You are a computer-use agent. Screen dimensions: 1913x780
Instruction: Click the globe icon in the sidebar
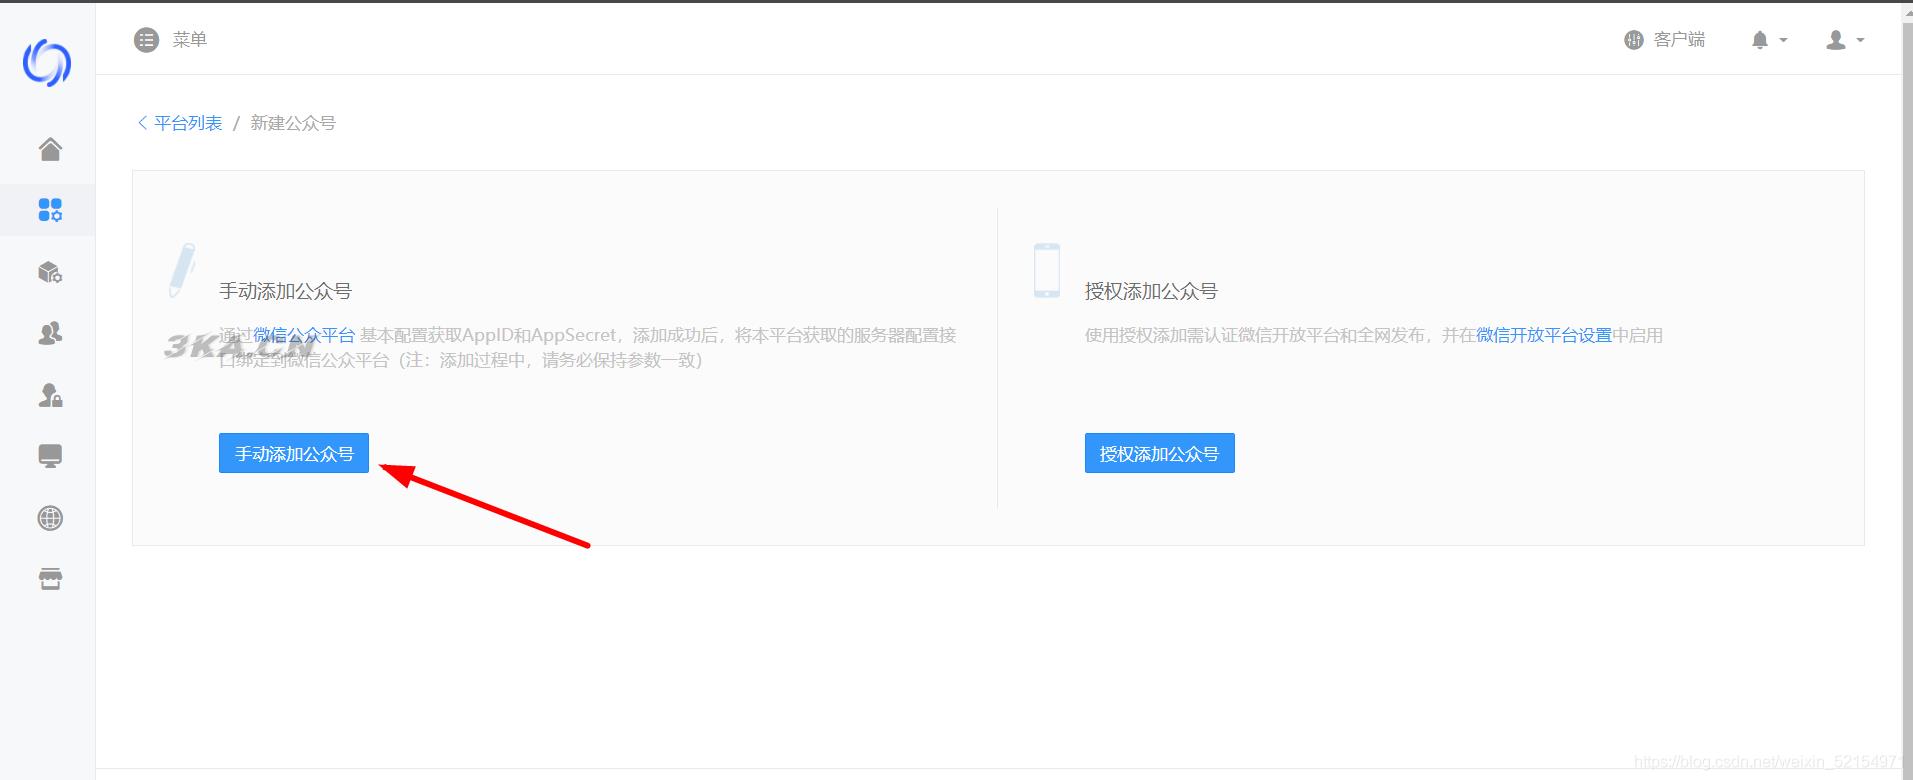[x=50, y=518]
